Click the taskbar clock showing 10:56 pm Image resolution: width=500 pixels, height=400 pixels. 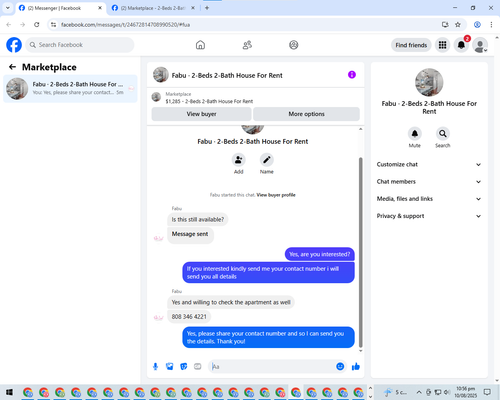click(x=466, y=392)
